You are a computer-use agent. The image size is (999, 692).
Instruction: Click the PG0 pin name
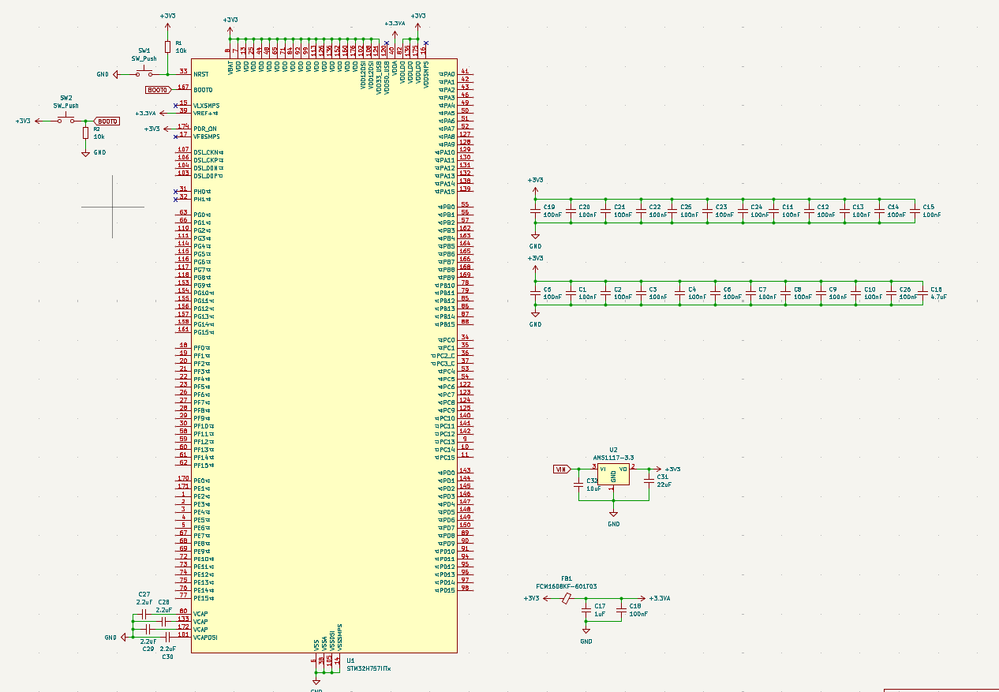click(x=199, y=215)
